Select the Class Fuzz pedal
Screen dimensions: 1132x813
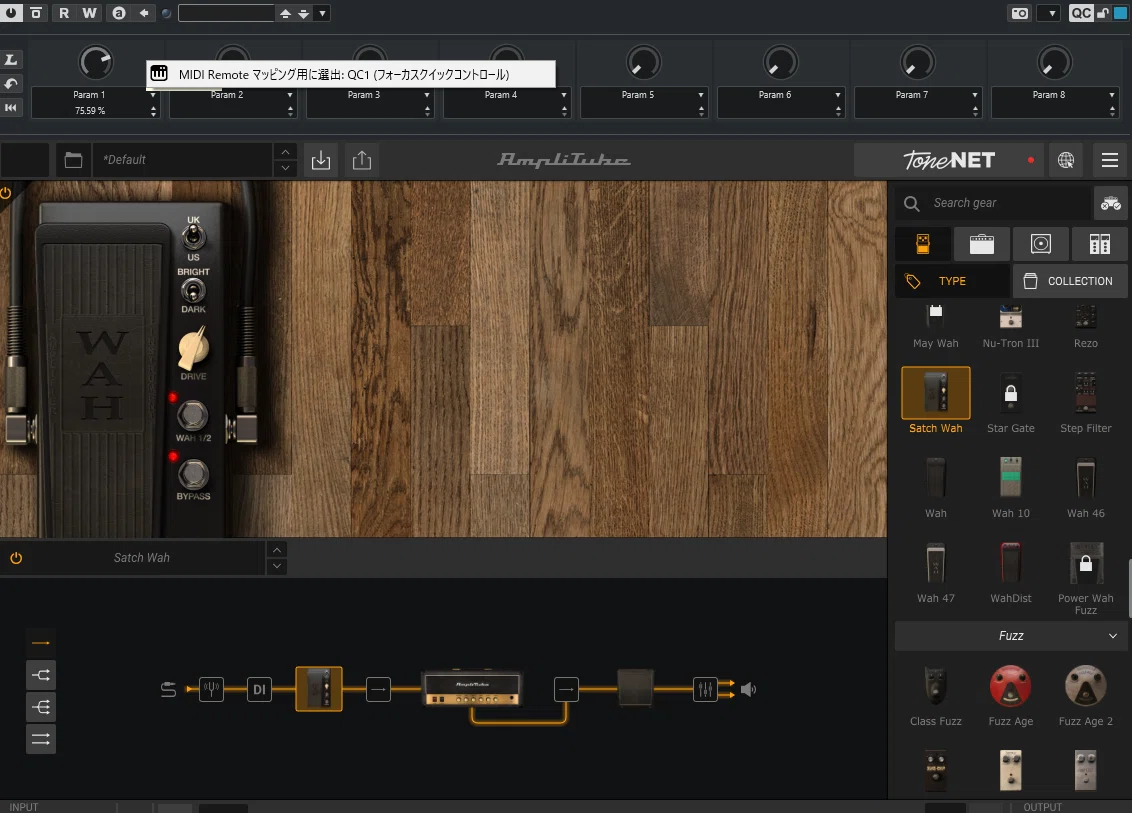point(936,695)
